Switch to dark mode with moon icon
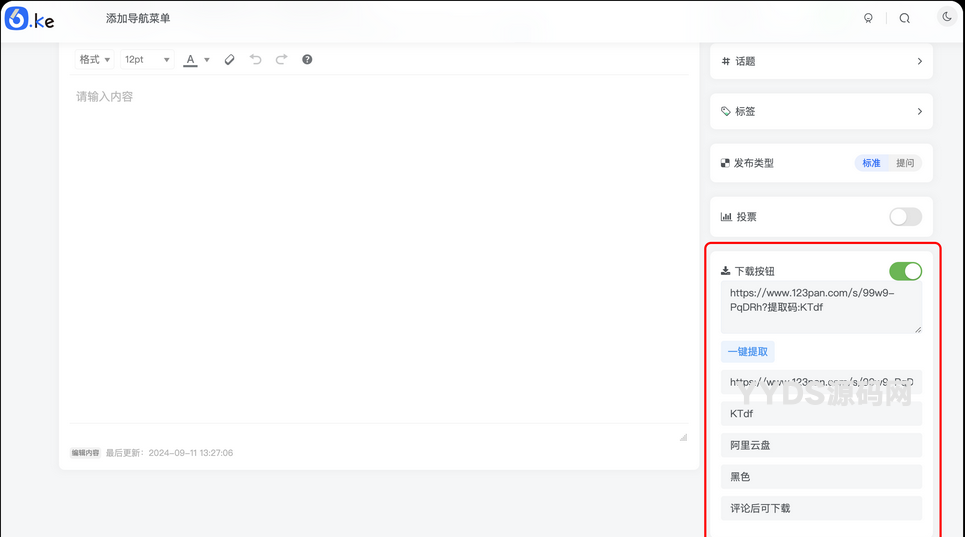The width and height of the screenshot is (965, 537). [x=946, y=17]
